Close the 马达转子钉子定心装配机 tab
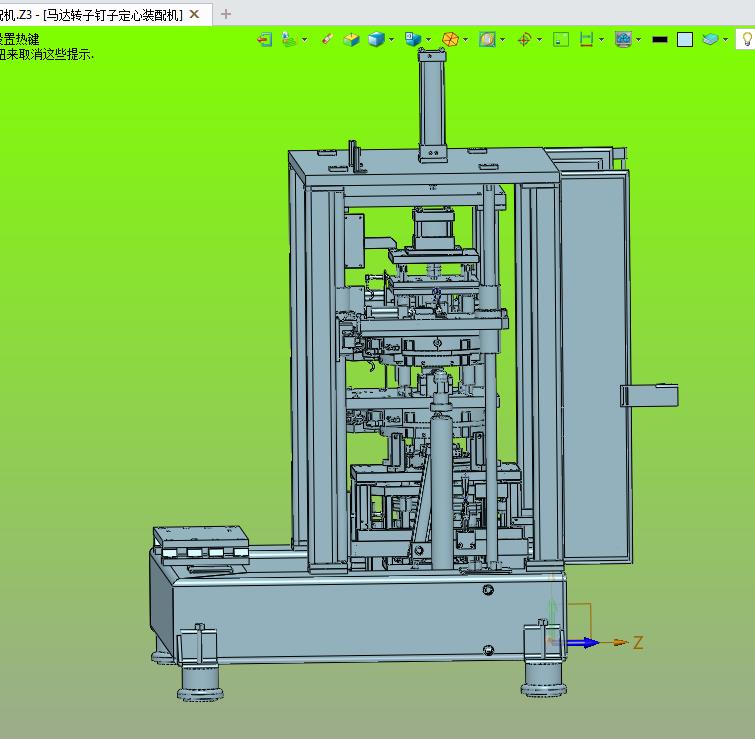 pos(195,14)
